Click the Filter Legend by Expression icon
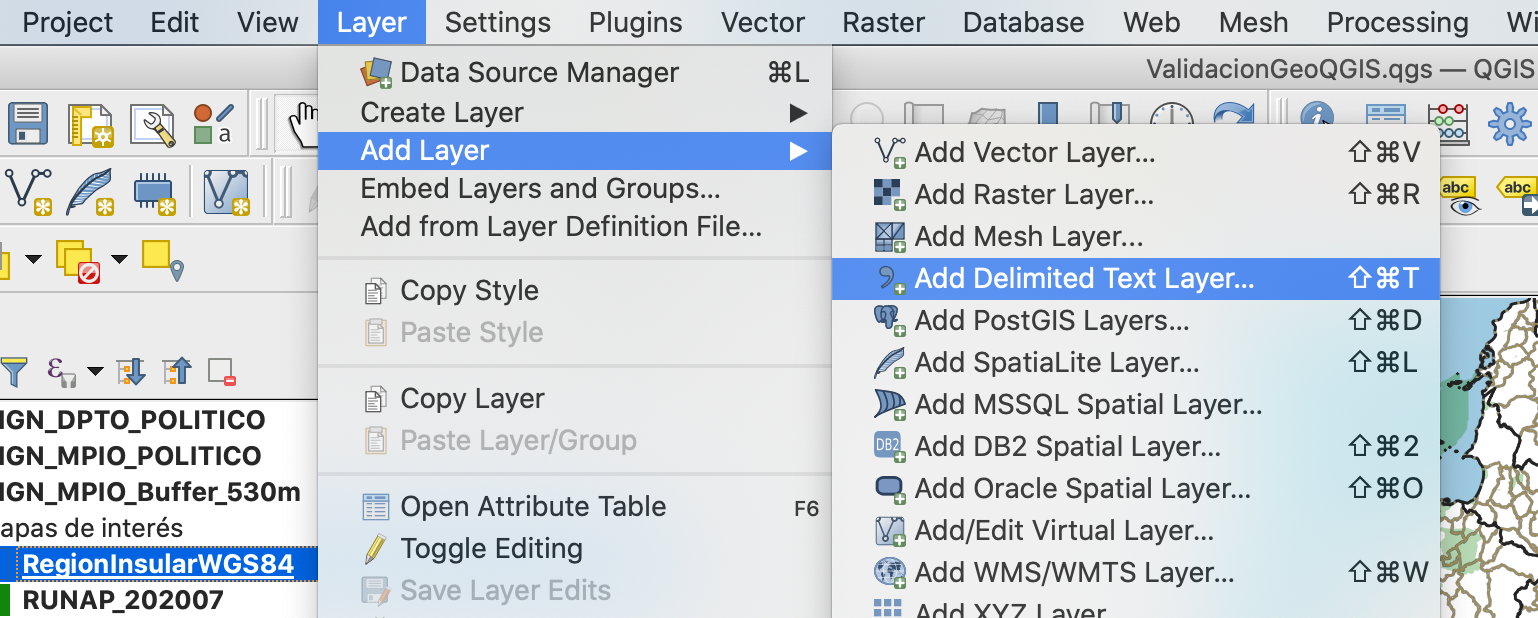Viewport: 1538px width, 618px height. 62,372
